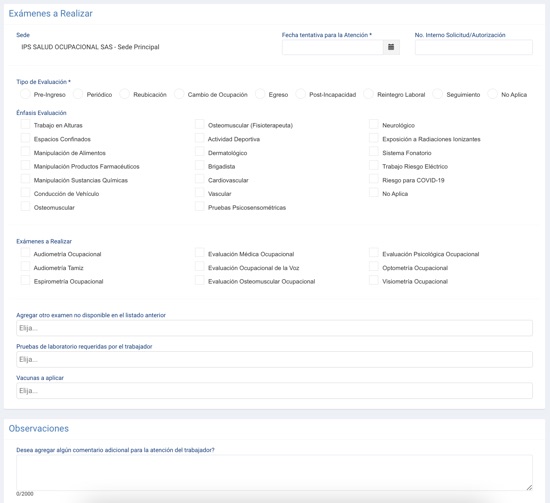Check Evaluación Osteomuscular Ocupacional box

point(200,280)
